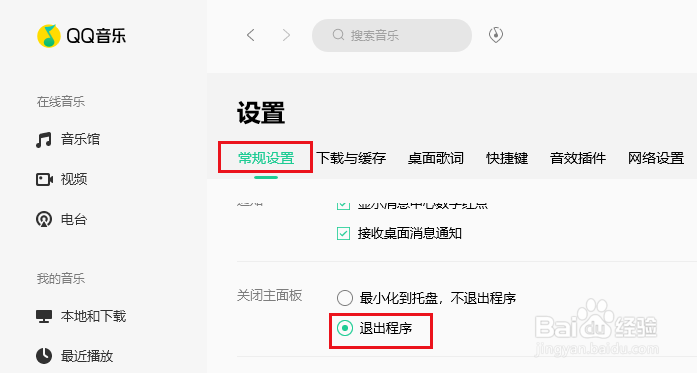Screen dimensions: 697x373
Task: Select 最小化到托盘，不退出程序 radio option
Action: tap(344, 298)
